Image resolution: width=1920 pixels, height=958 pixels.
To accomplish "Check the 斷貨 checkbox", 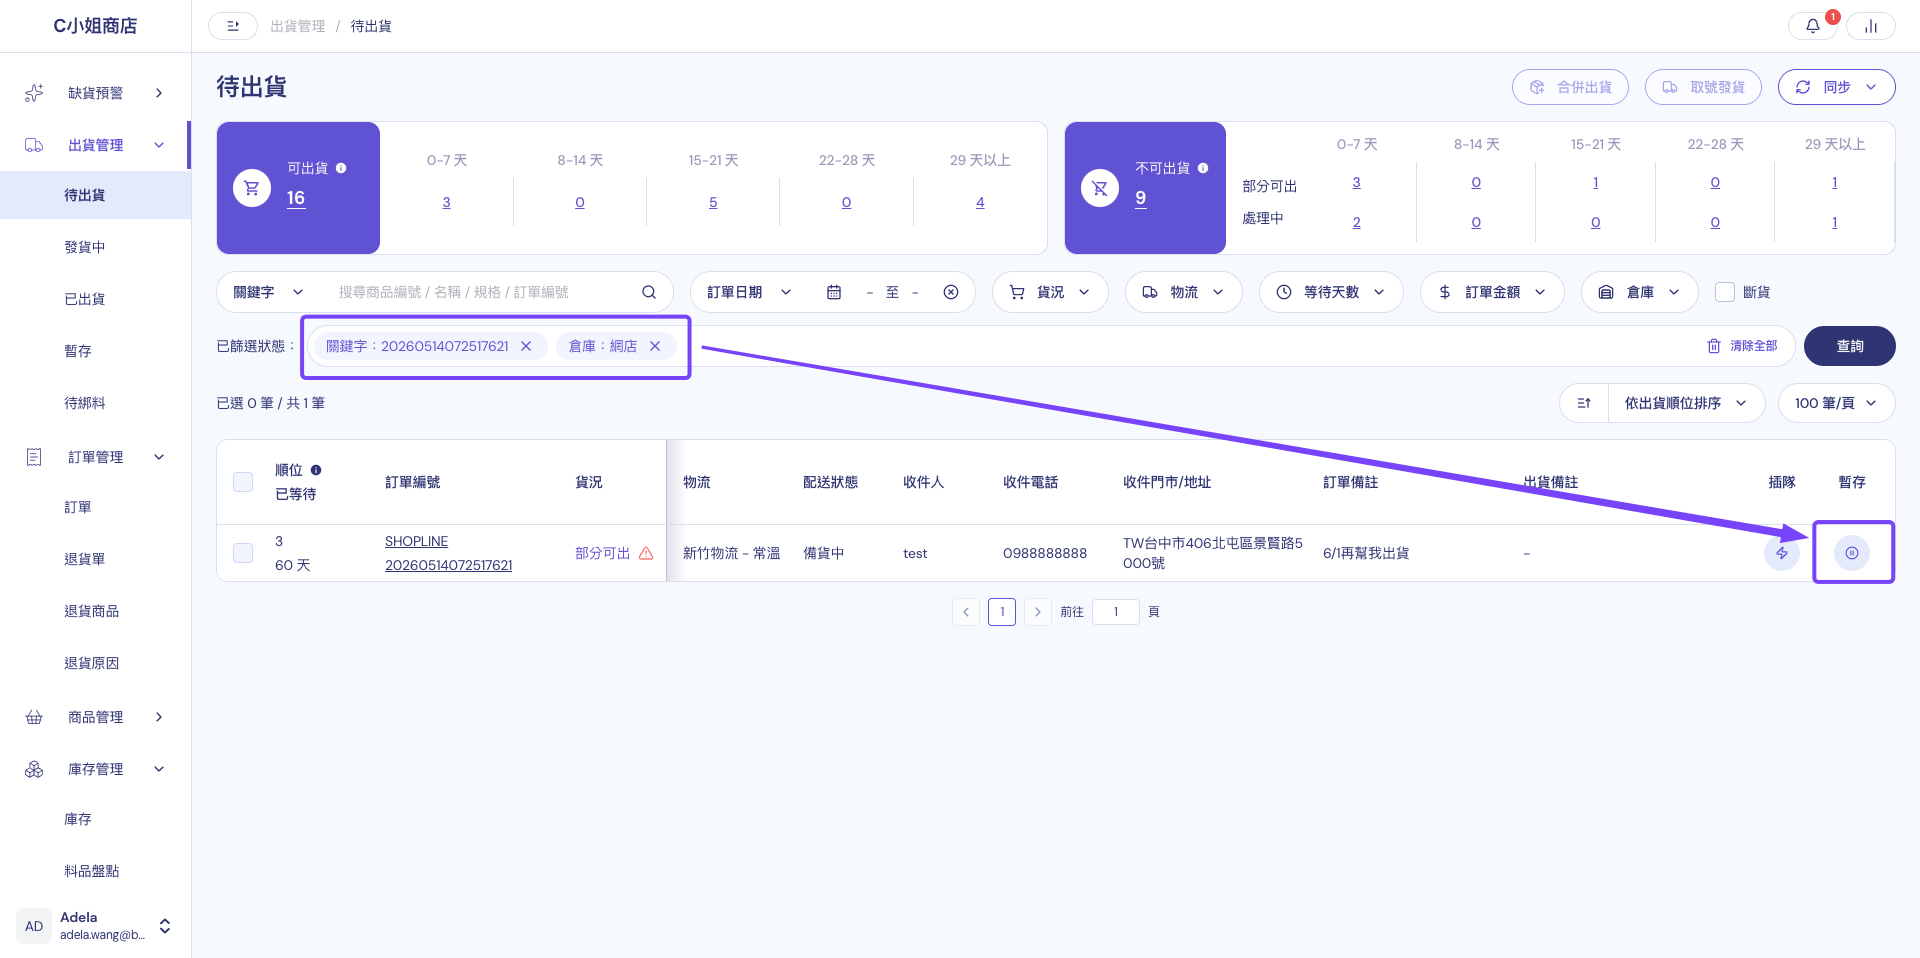I will tap(1725, 292).
